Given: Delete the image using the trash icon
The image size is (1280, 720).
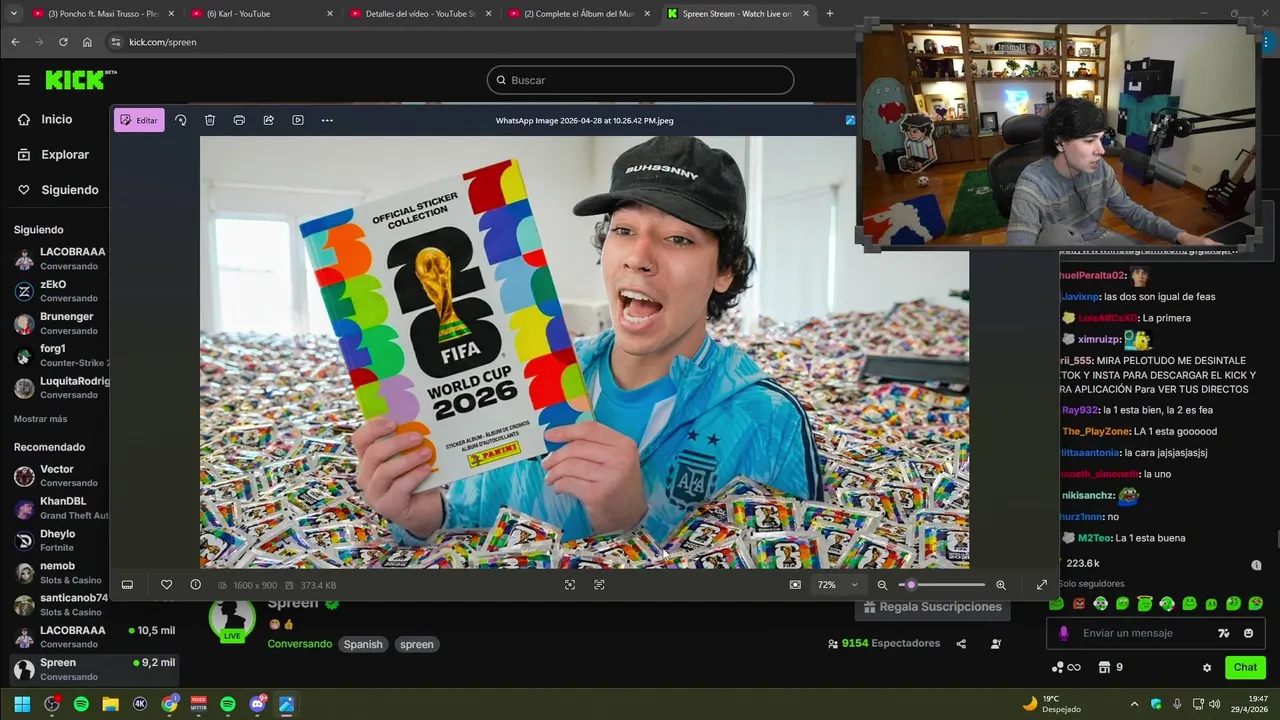Looking at the screenshot, I should click(210, 120).
